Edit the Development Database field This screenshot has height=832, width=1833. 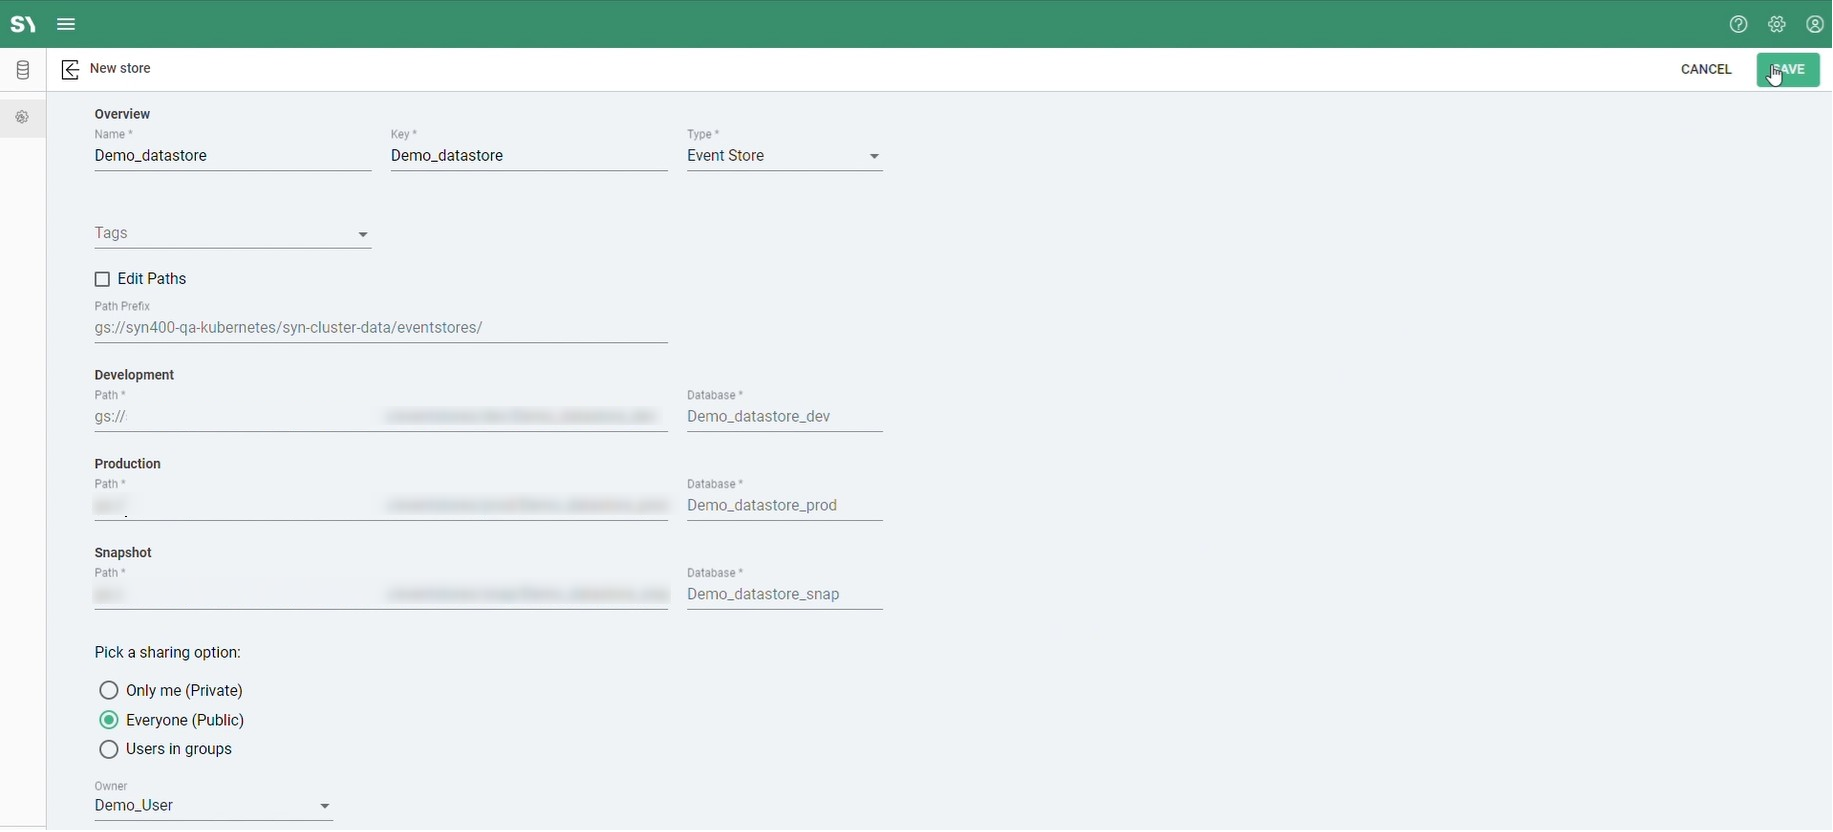pyautogui.click(x=785, y=417)
